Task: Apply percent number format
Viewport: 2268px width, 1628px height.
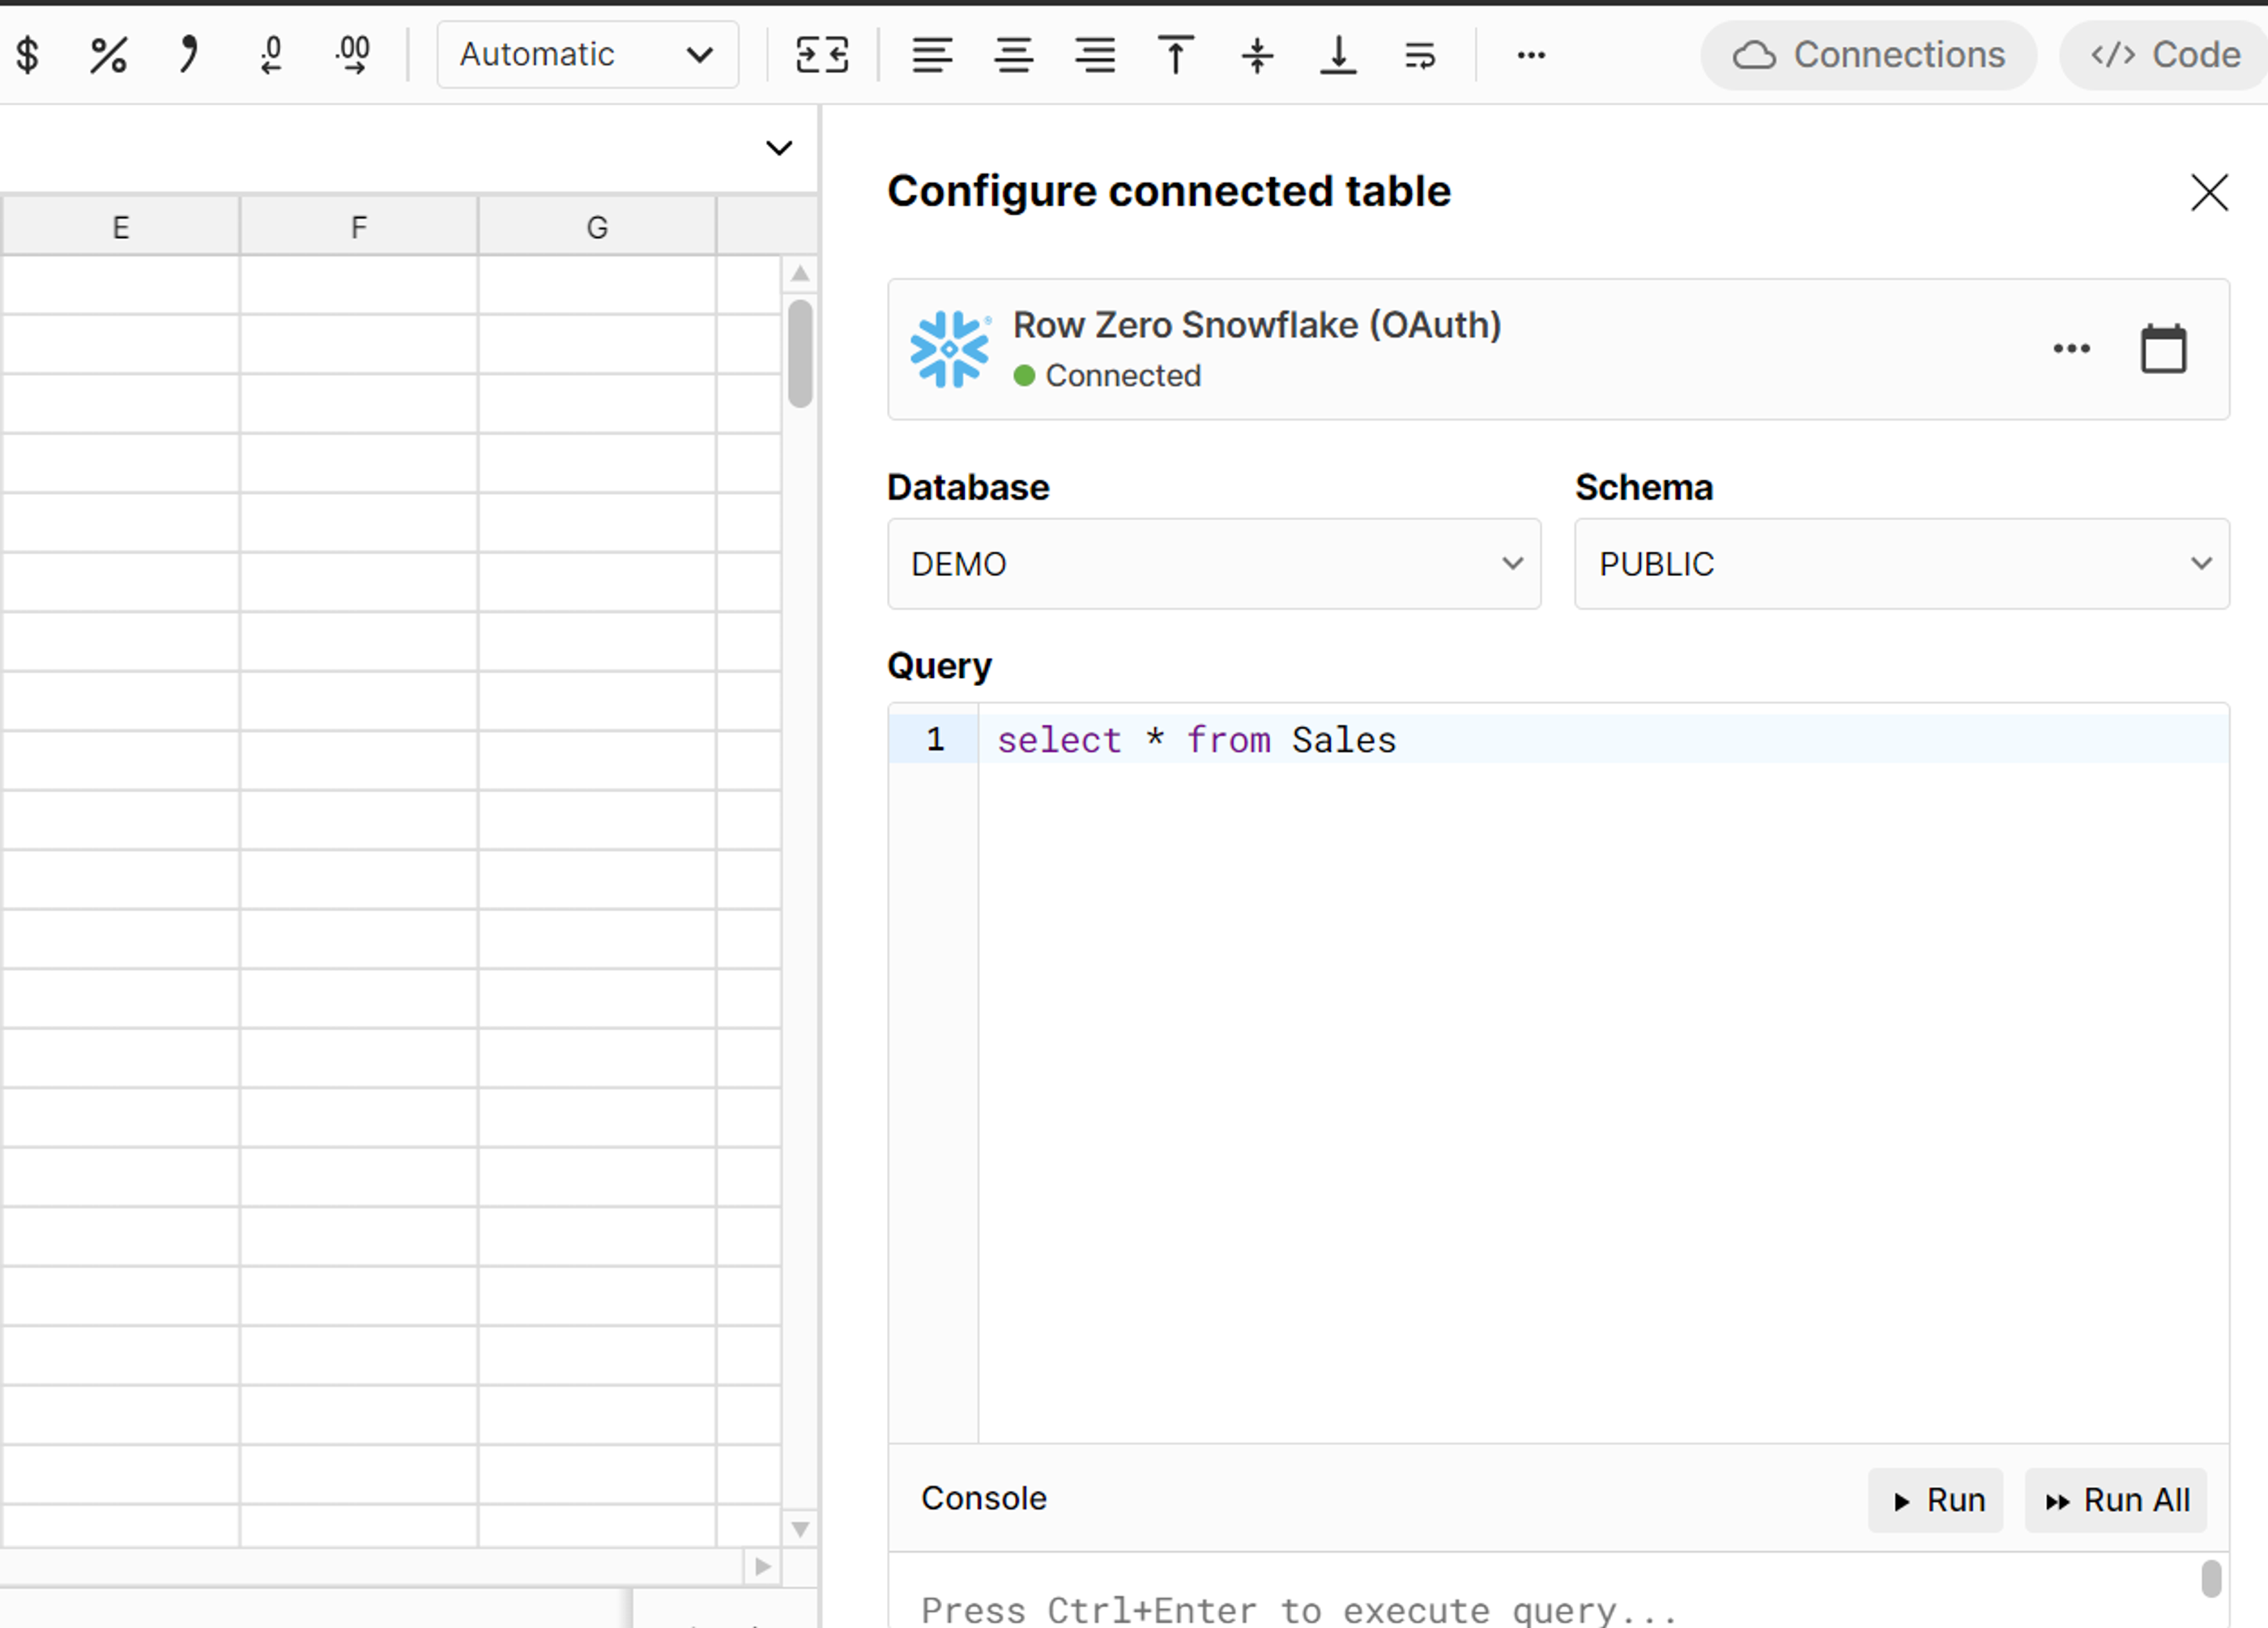Action: click(108, 55)
